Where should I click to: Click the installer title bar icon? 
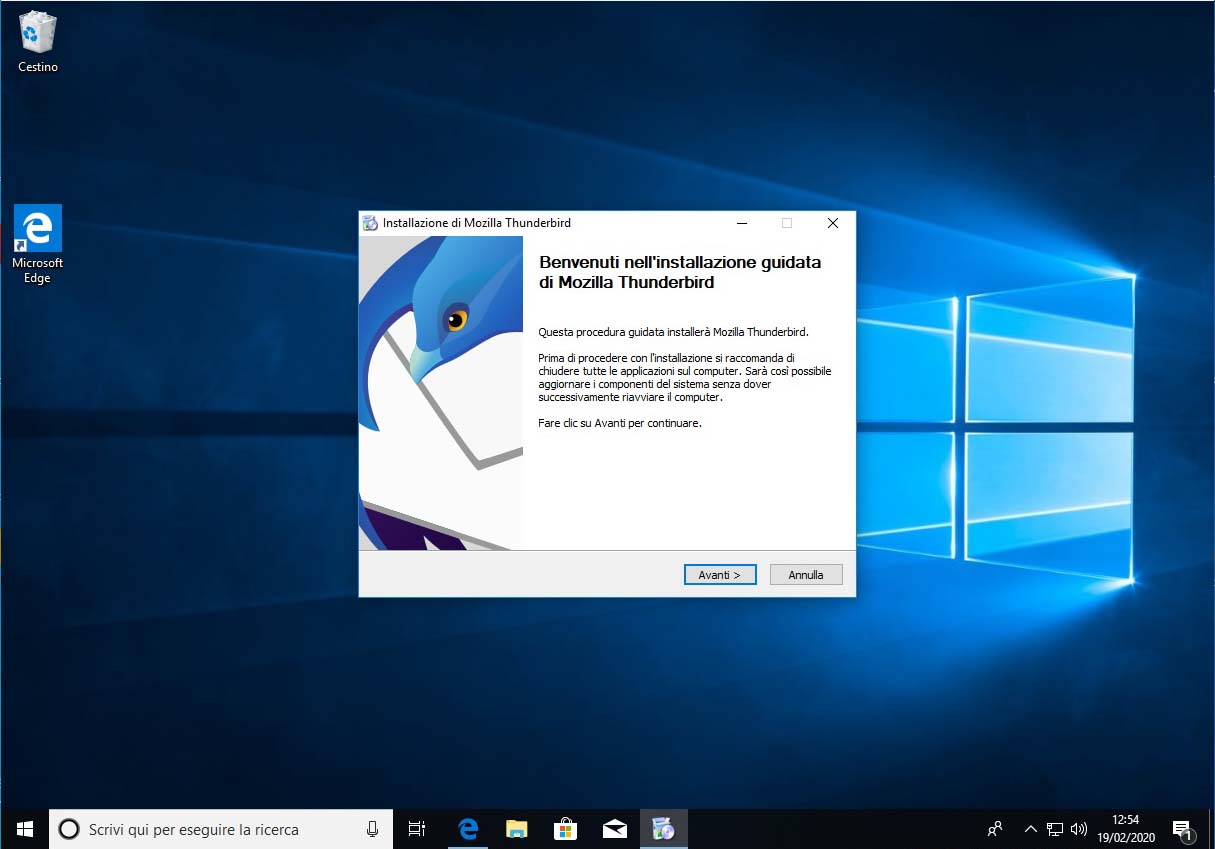[371, 223]
